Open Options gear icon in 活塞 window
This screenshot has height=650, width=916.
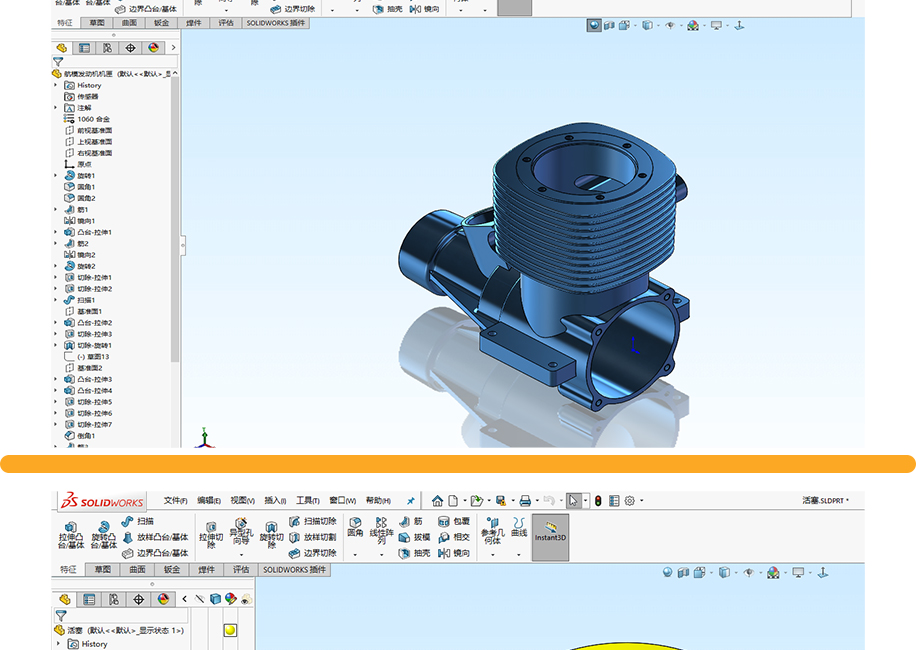pyautogui.click(x=629, y=500)
